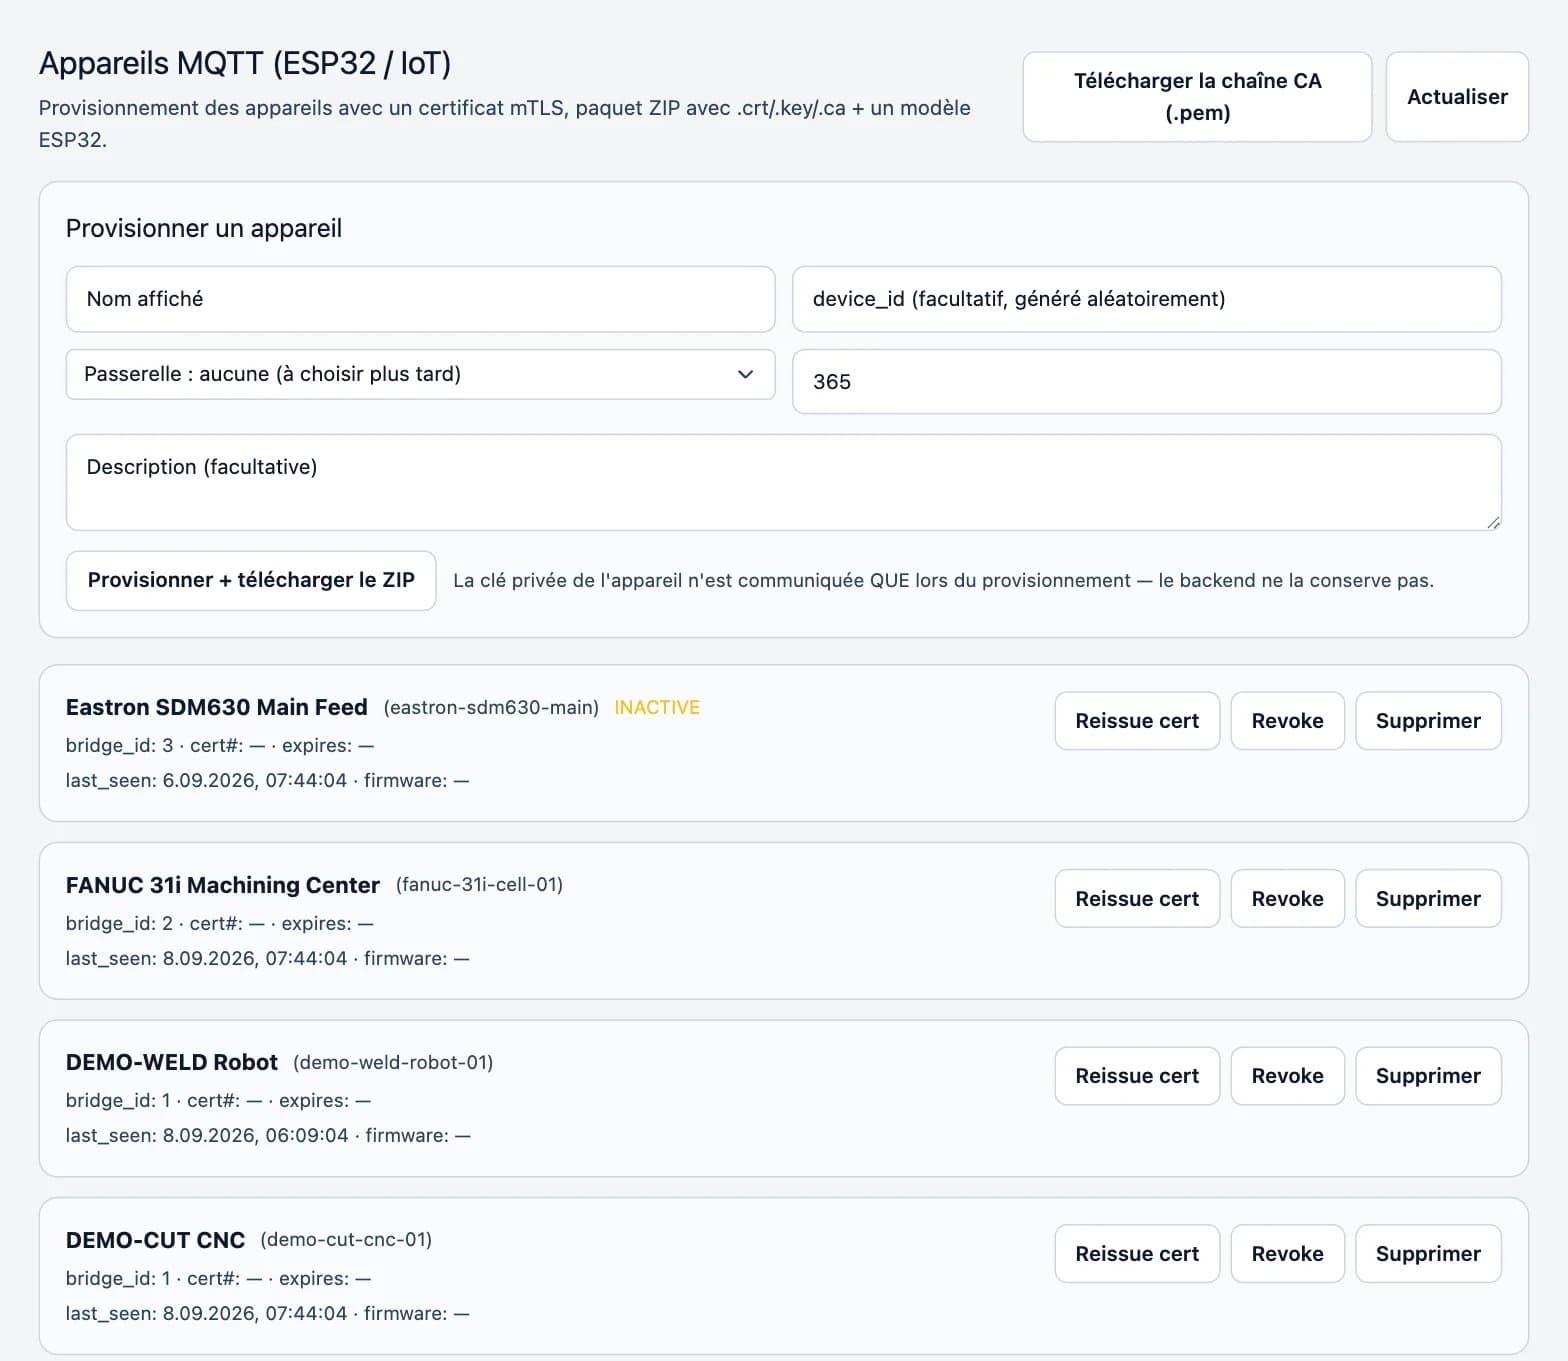Image resolution: width=1568 pixels, height=1361 pixels.
Task: Revoke the Eastron SDM630 Main Feed certificate
Action: point(1287,721)
